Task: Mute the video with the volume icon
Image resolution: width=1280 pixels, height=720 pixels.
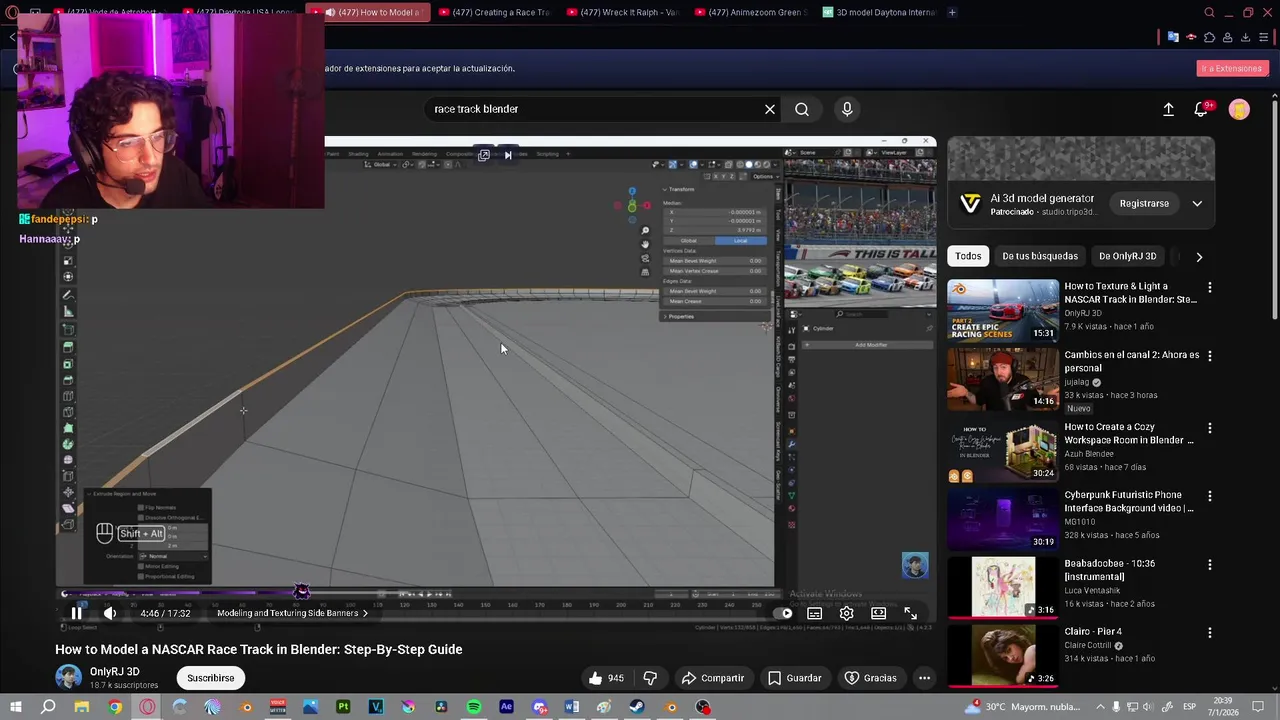Action: (110, 613)
